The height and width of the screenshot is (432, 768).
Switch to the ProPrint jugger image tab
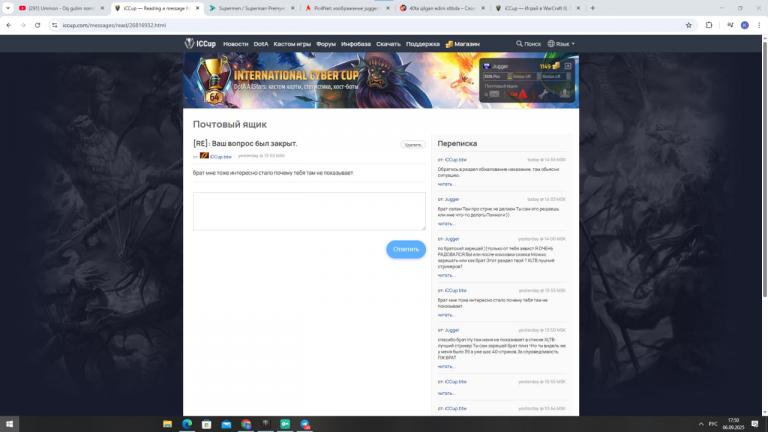tap(347, 8)
